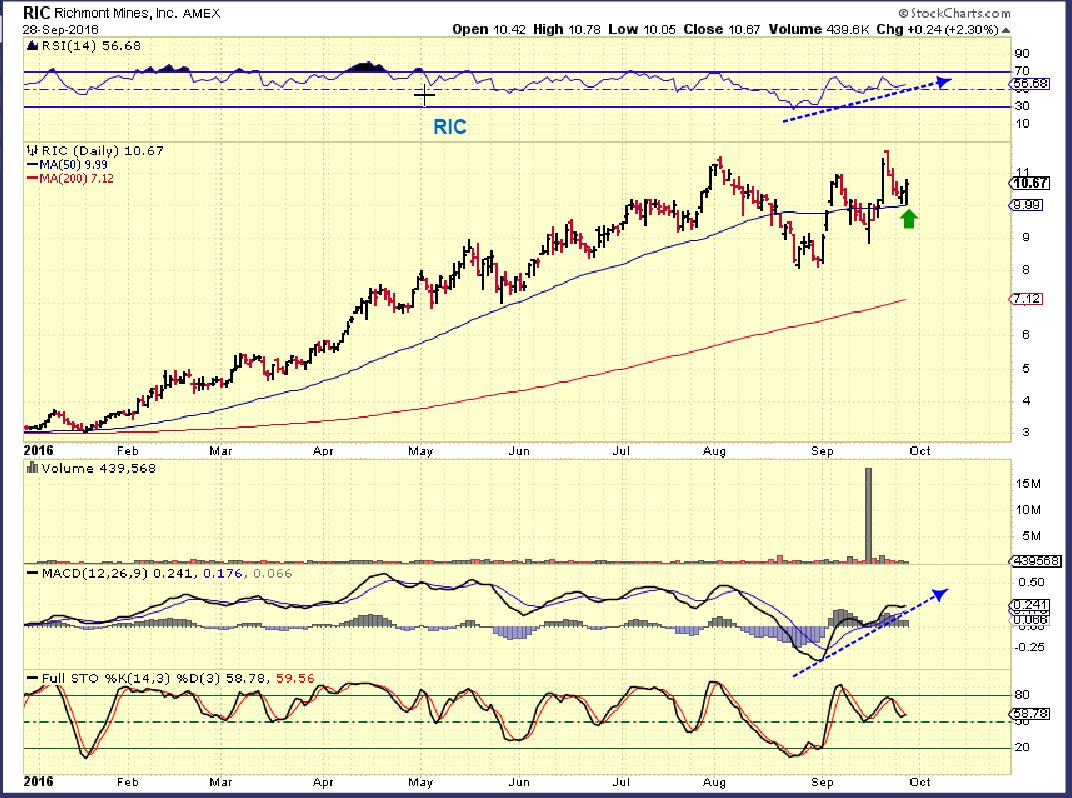Click the 'RSI(14) 56.68' panel label
Screen dimensions: 1072x798
(90, 46)
